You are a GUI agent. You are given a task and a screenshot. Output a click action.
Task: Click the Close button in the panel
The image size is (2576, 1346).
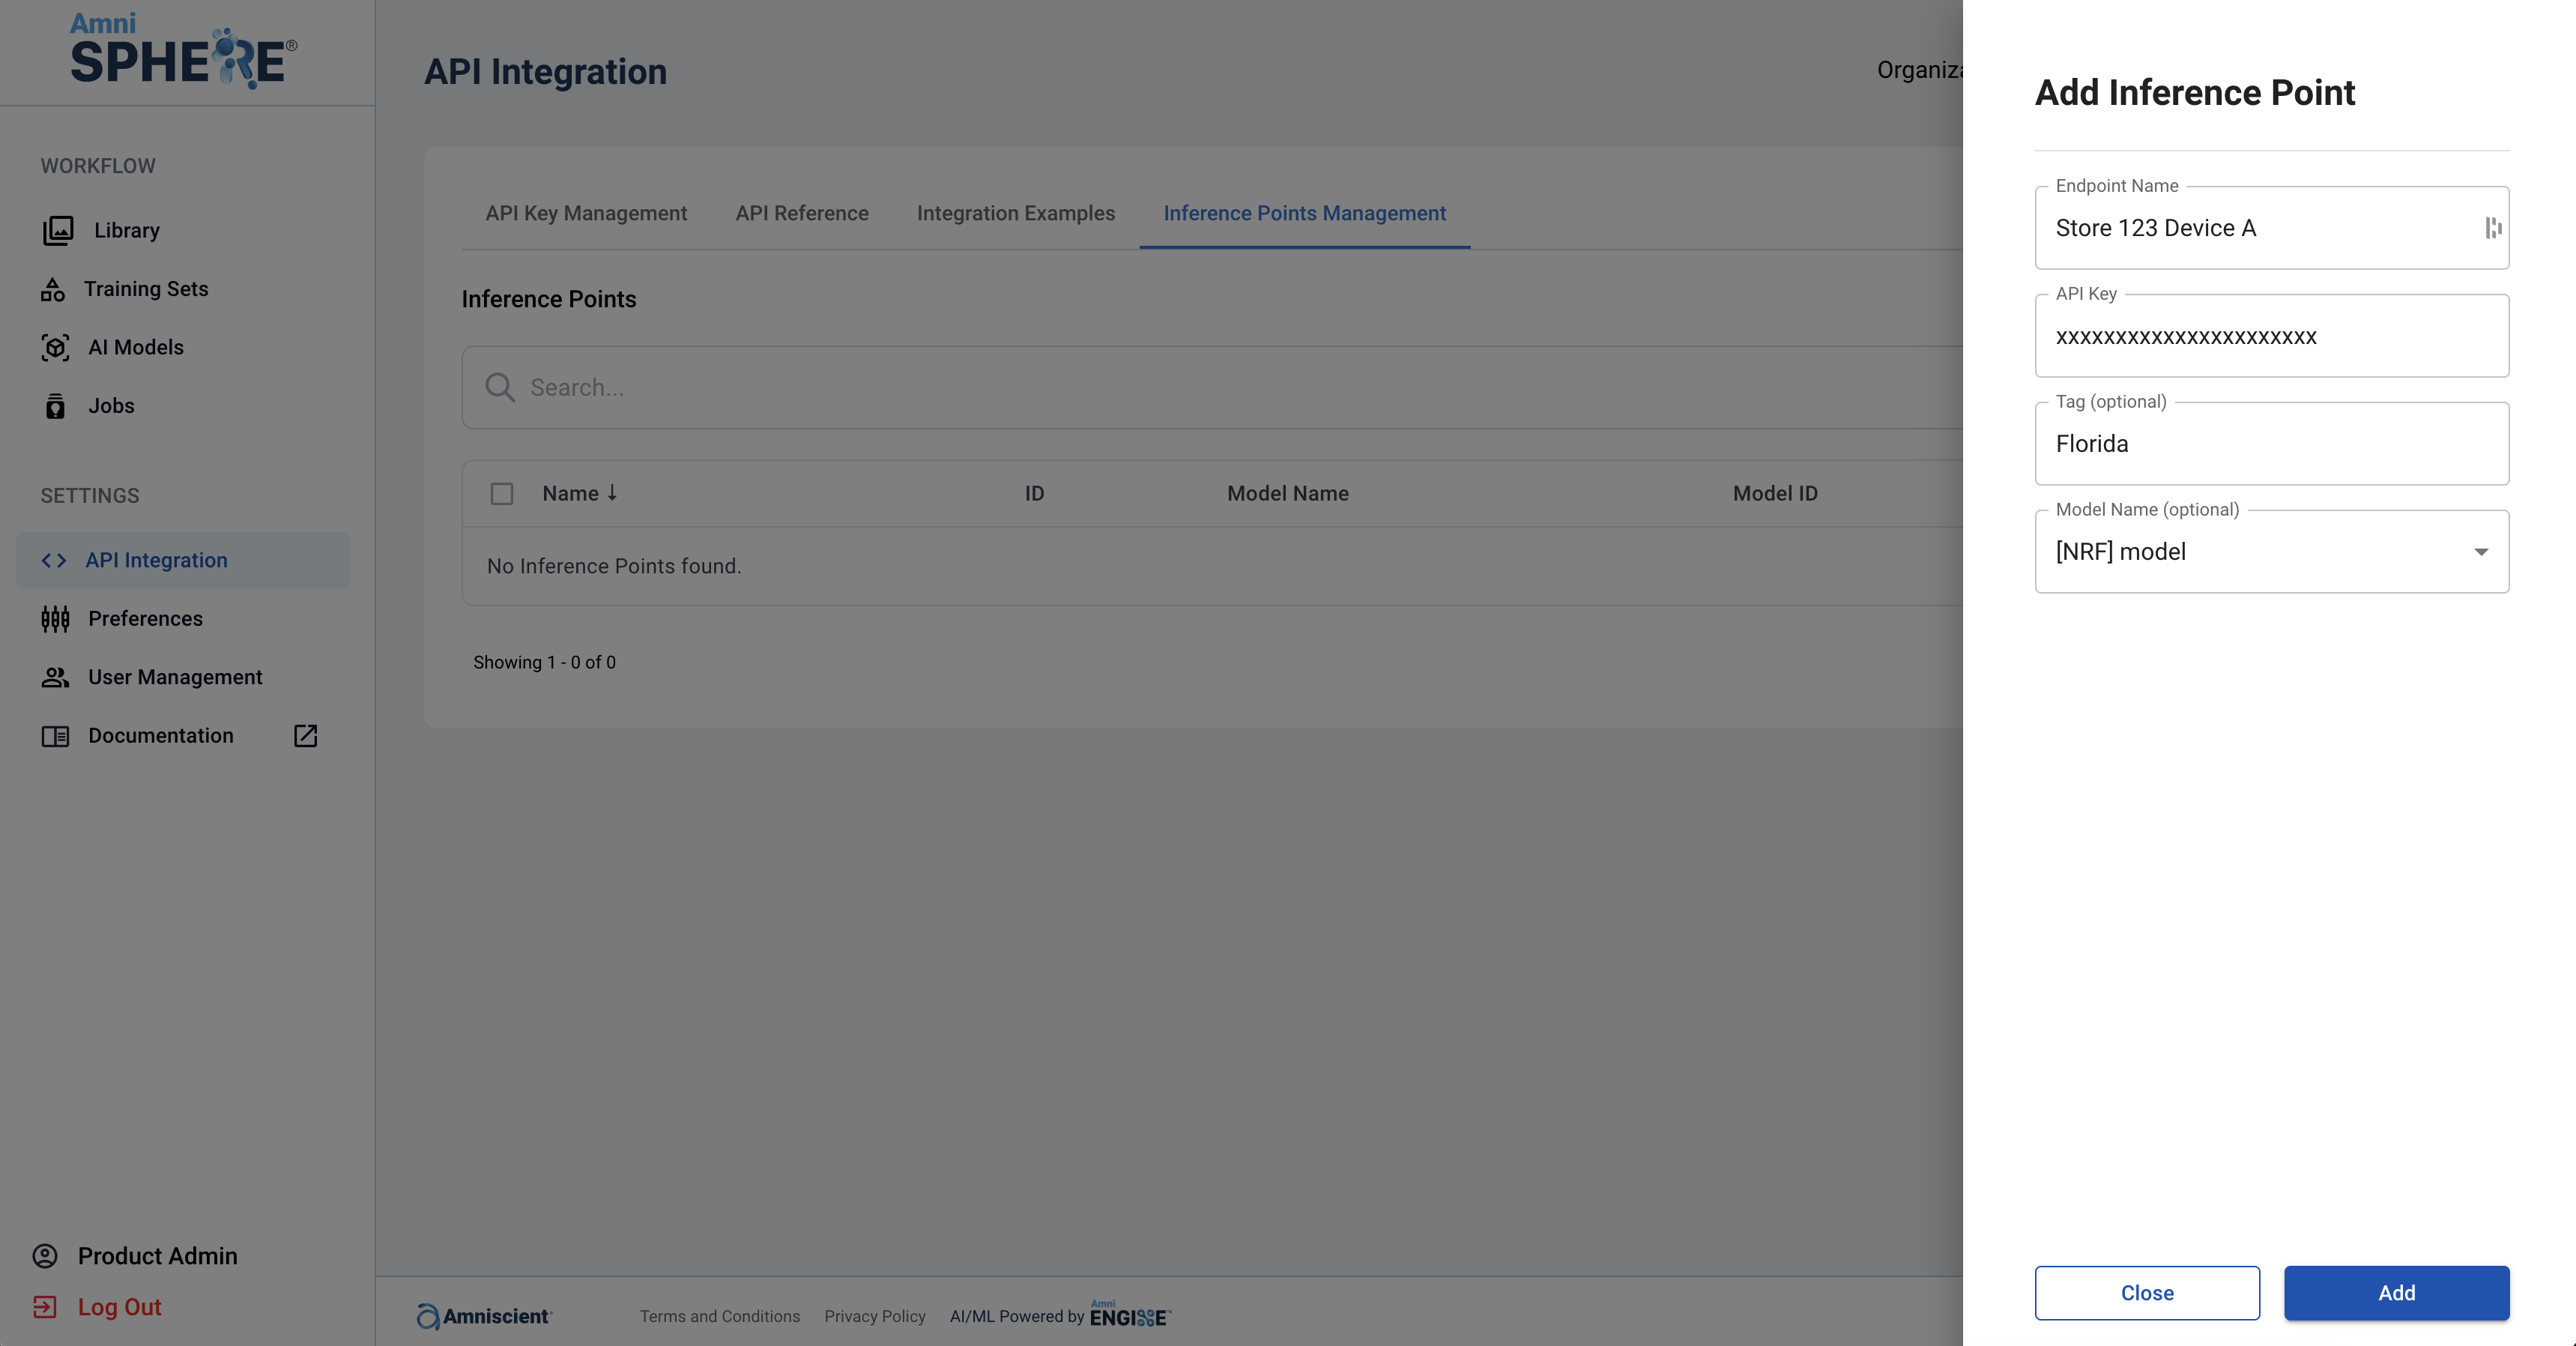tap(2147, 1293)
